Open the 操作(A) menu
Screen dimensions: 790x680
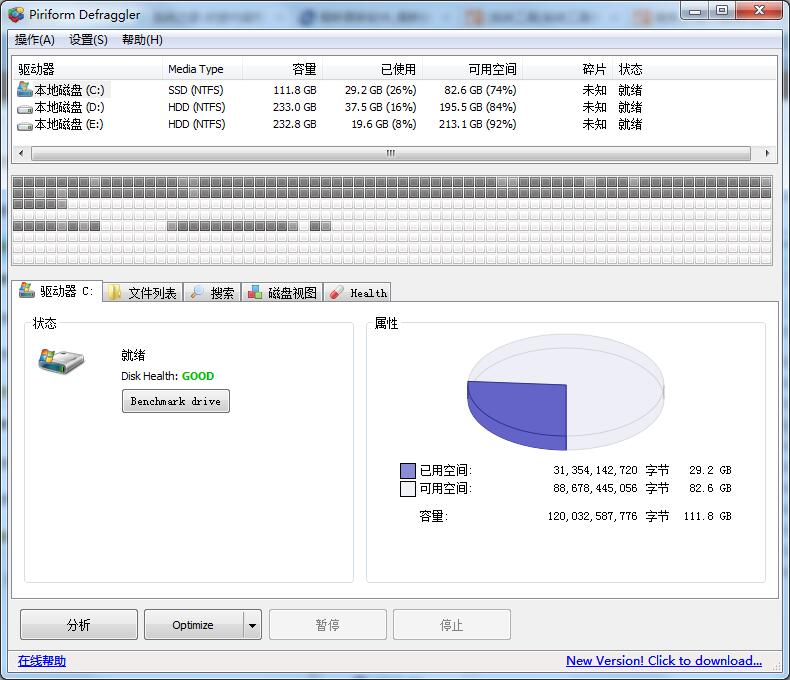pyautogui.click(x=35, y=39)
